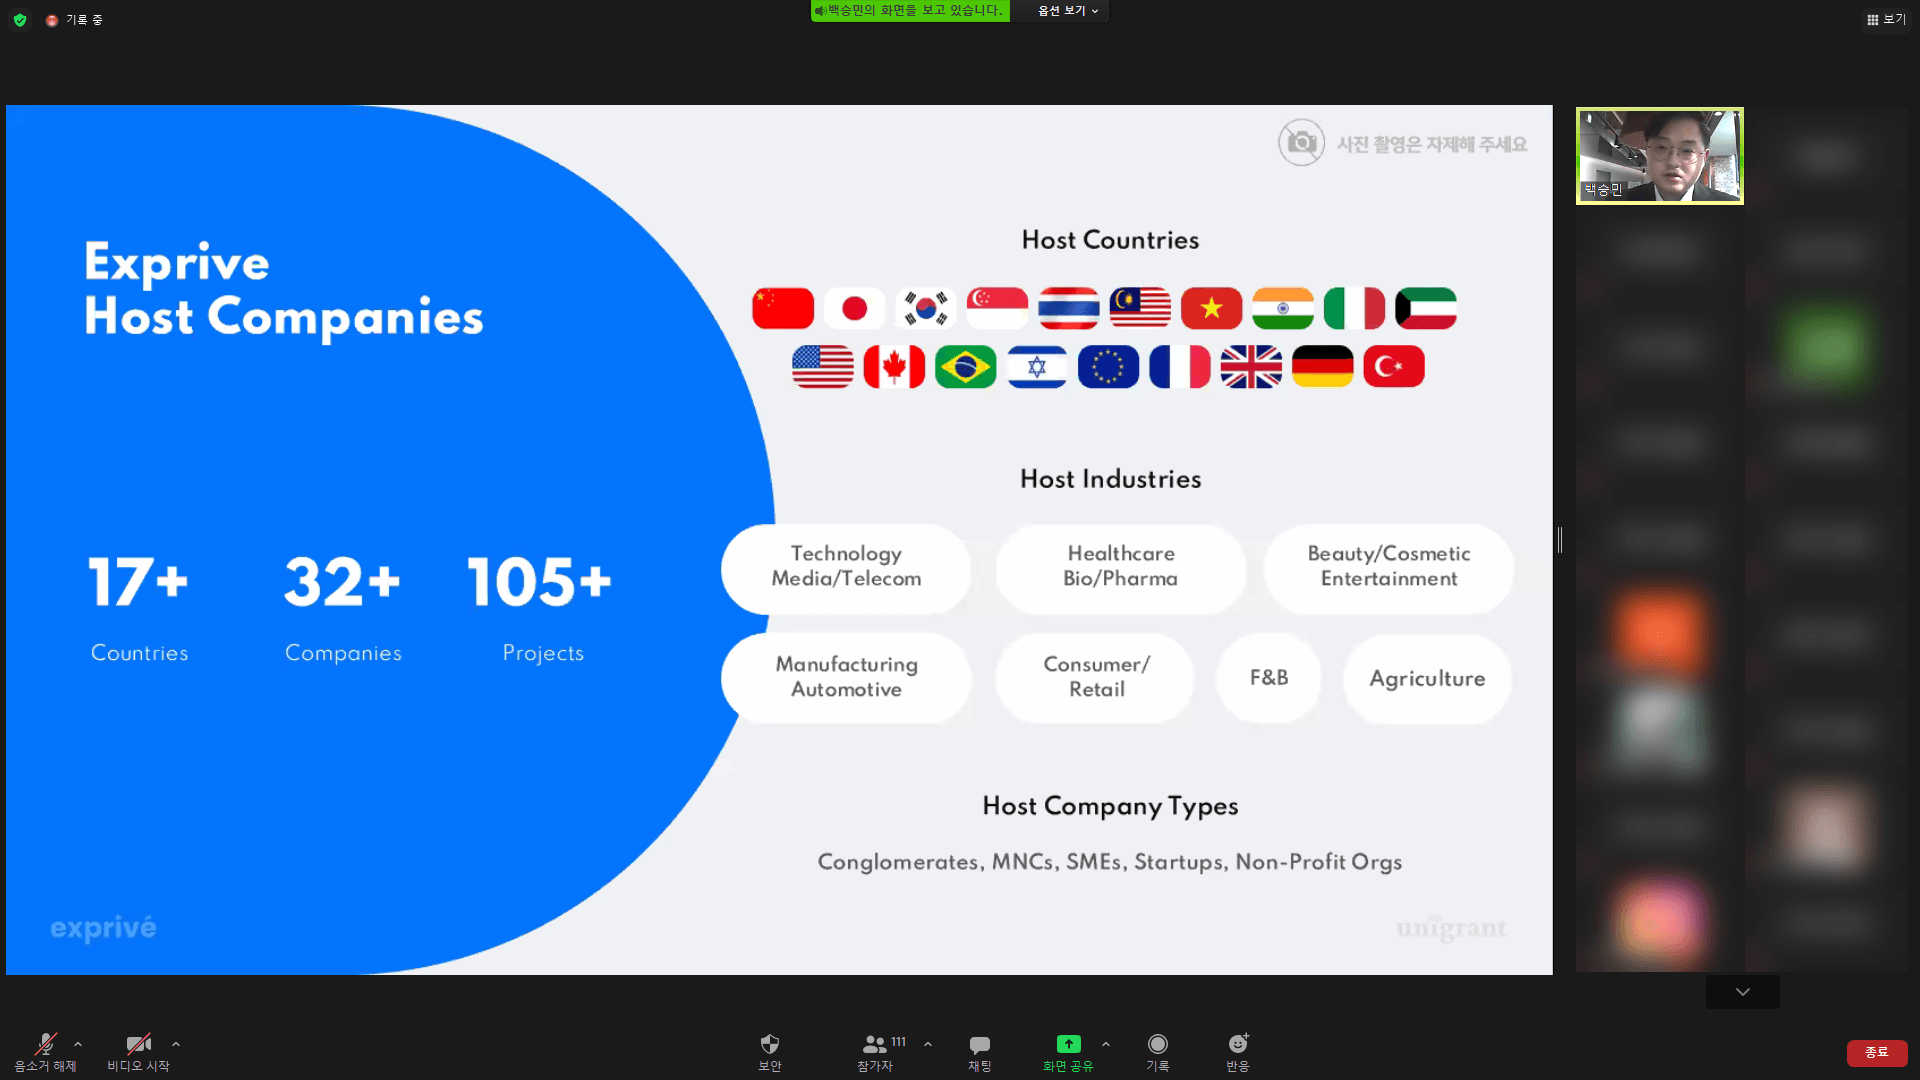Screen dimensions: 1920x1080
Task: Click the Germany flag icon
Action: 1323,366
